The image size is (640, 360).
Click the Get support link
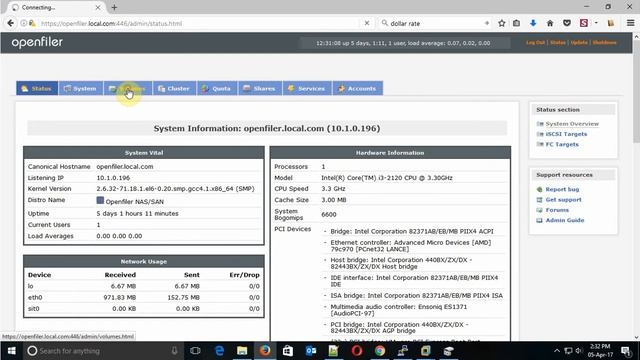[x=563, y=200]
